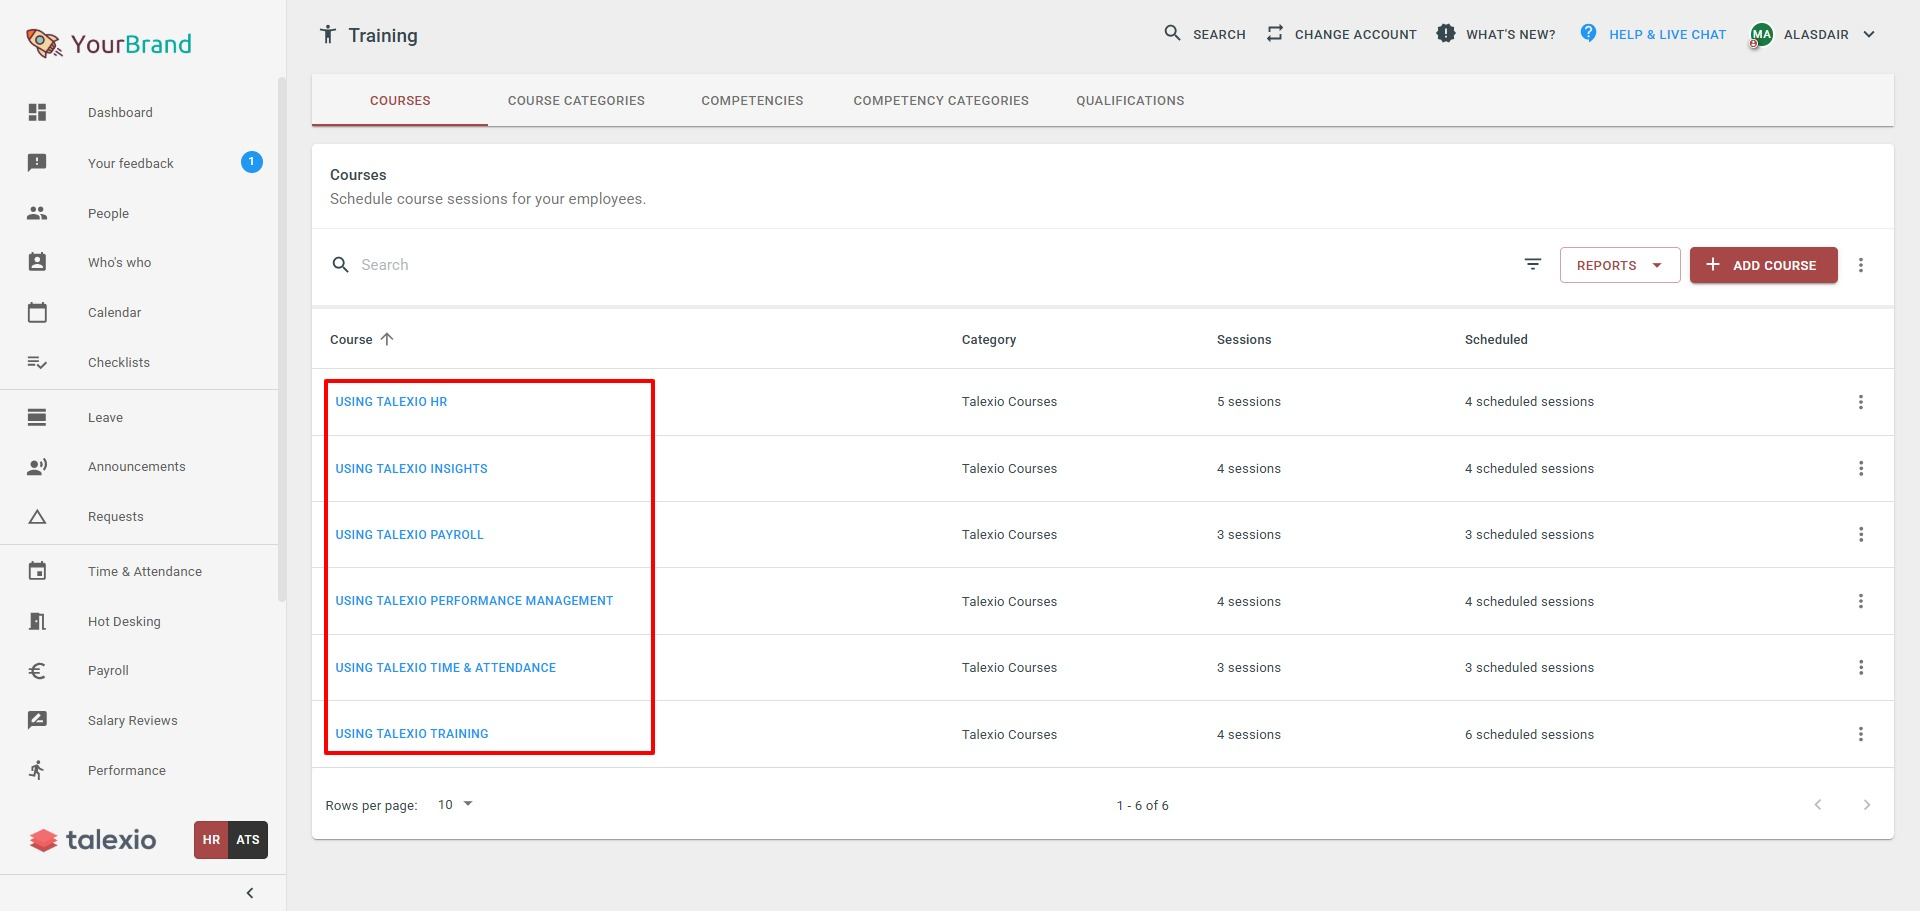The width and height of the screenshot is (1920, 911).
Task: Click the Announcements megaphone icon
Action: point(37,466)
